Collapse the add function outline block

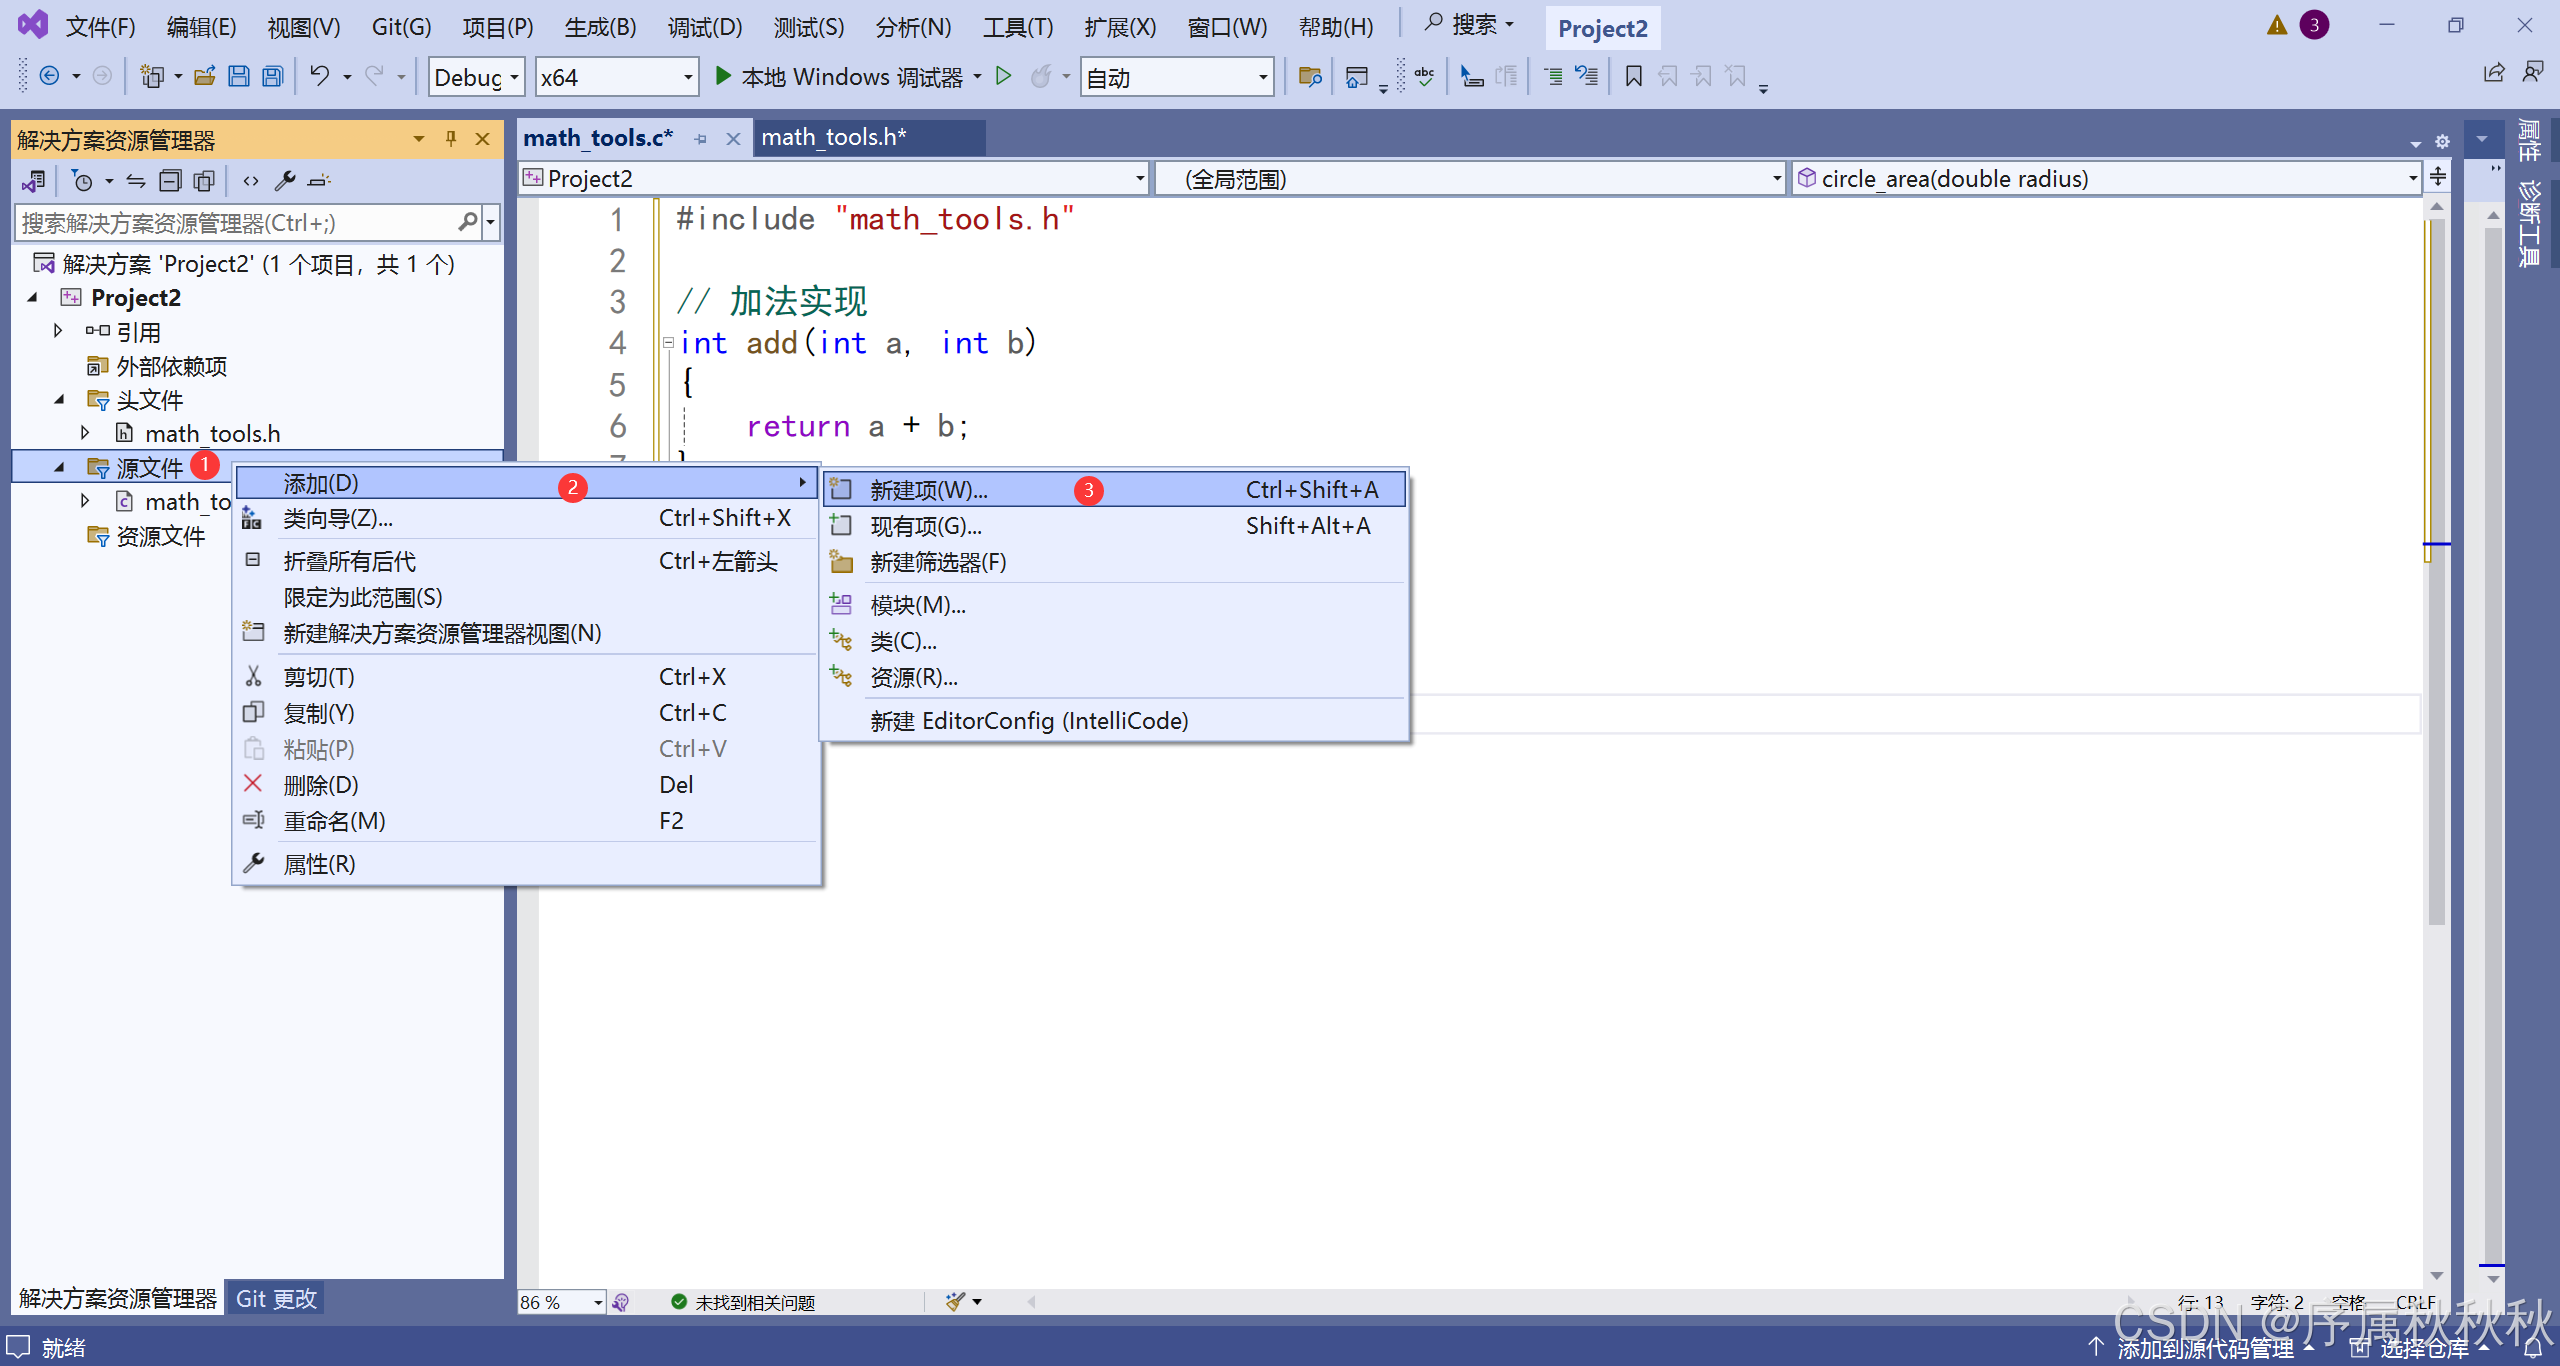(x=668, y=343)
